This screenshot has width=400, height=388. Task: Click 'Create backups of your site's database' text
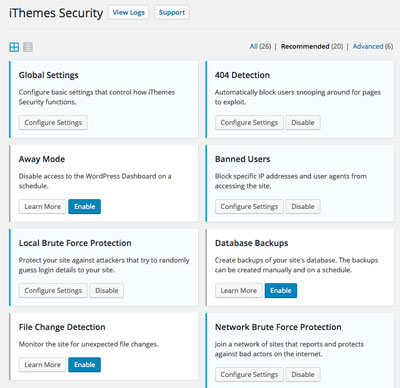(296, 265)
